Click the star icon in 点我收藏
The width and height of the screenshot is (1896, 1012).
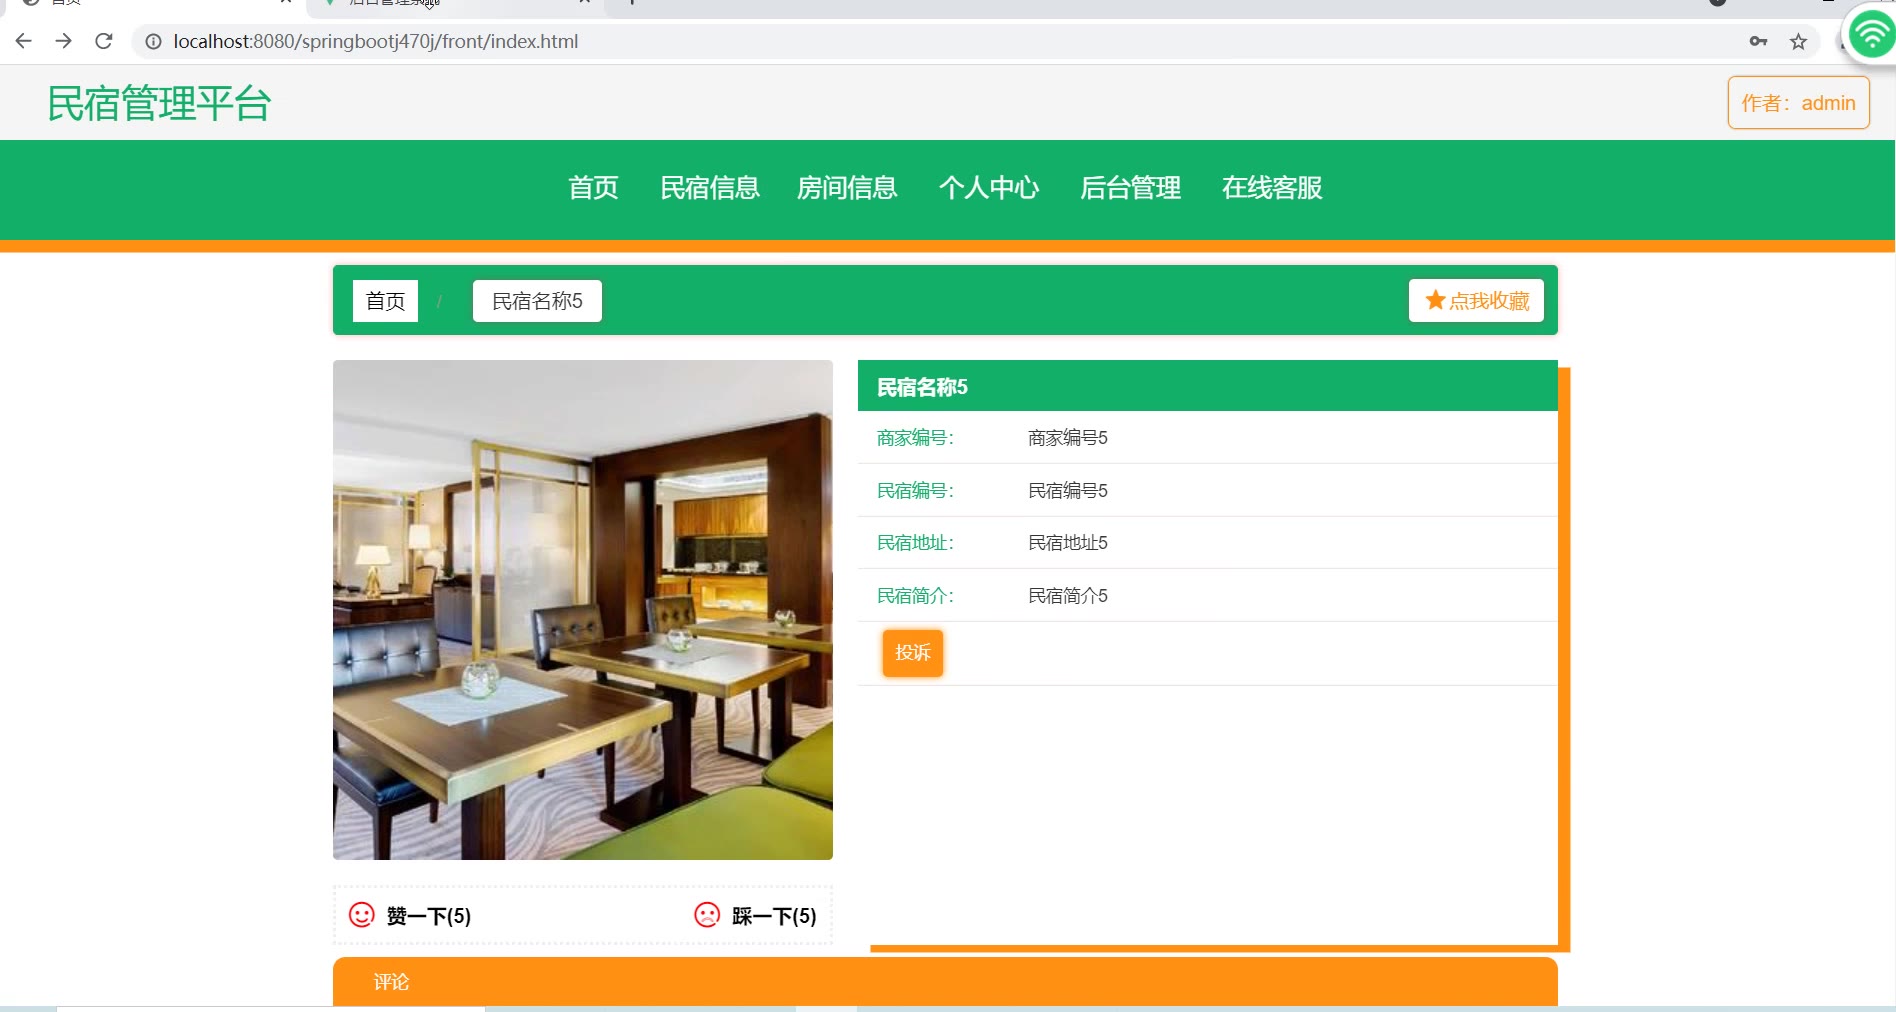(x=1435, y=300)
